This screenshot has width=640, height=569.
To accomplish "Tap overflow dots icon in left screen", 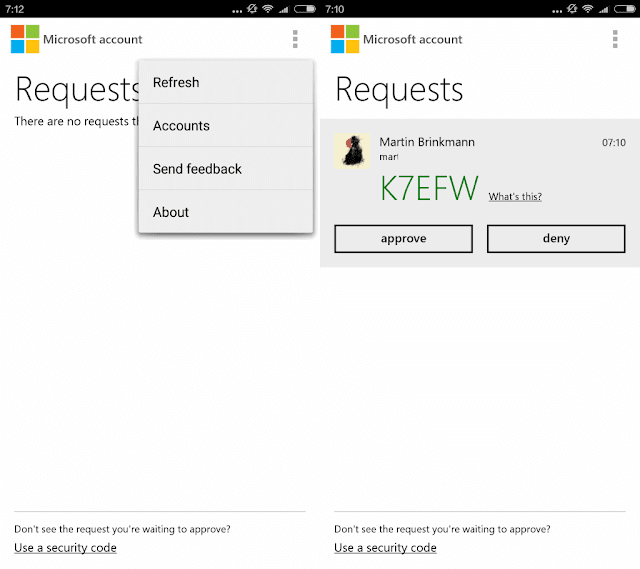I will click(x=295, y=39).
